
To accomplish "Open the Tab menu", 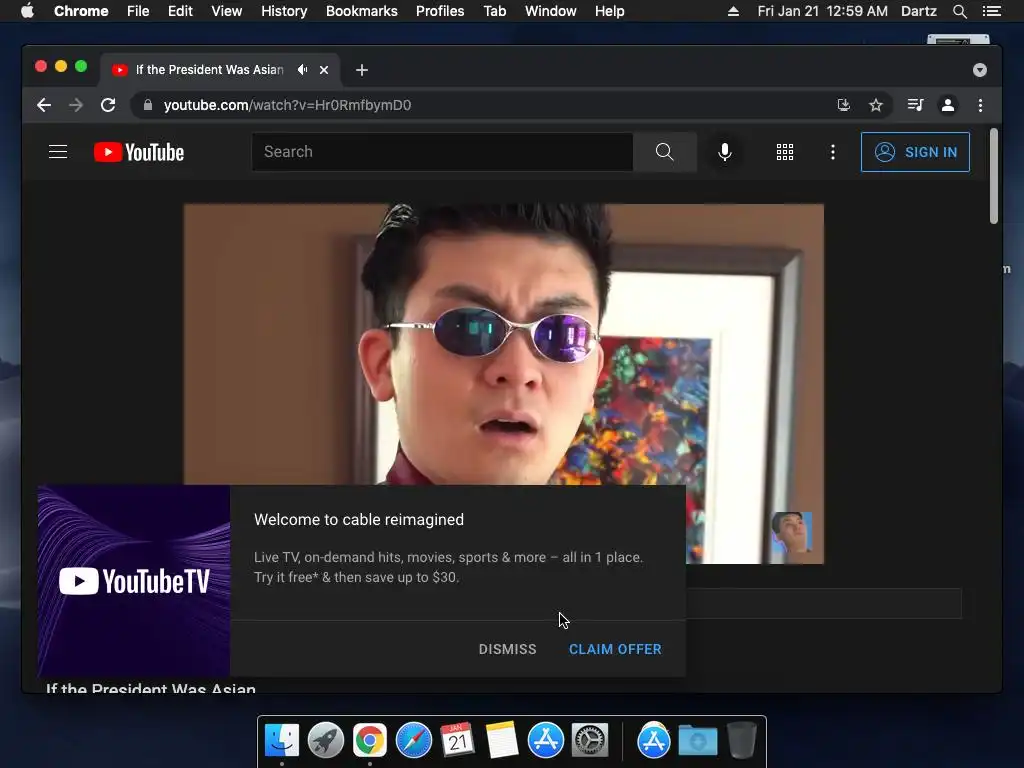I will point(495,11).
